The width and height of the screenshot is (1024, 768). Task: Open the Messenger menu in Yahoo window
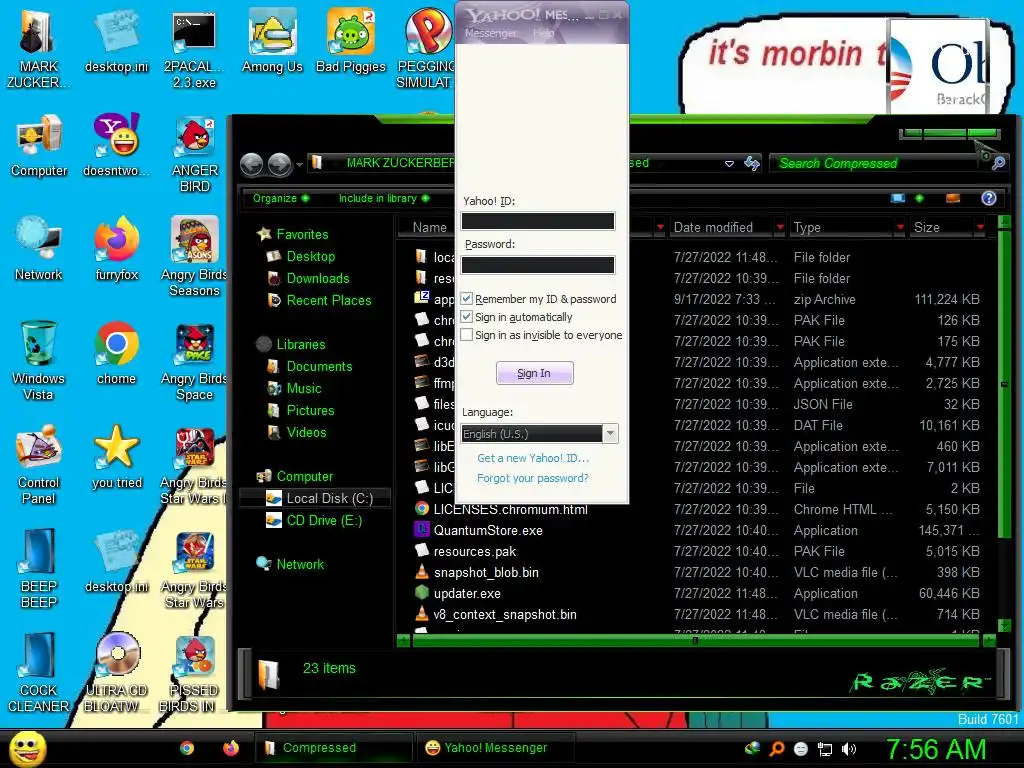coord(490,33)
